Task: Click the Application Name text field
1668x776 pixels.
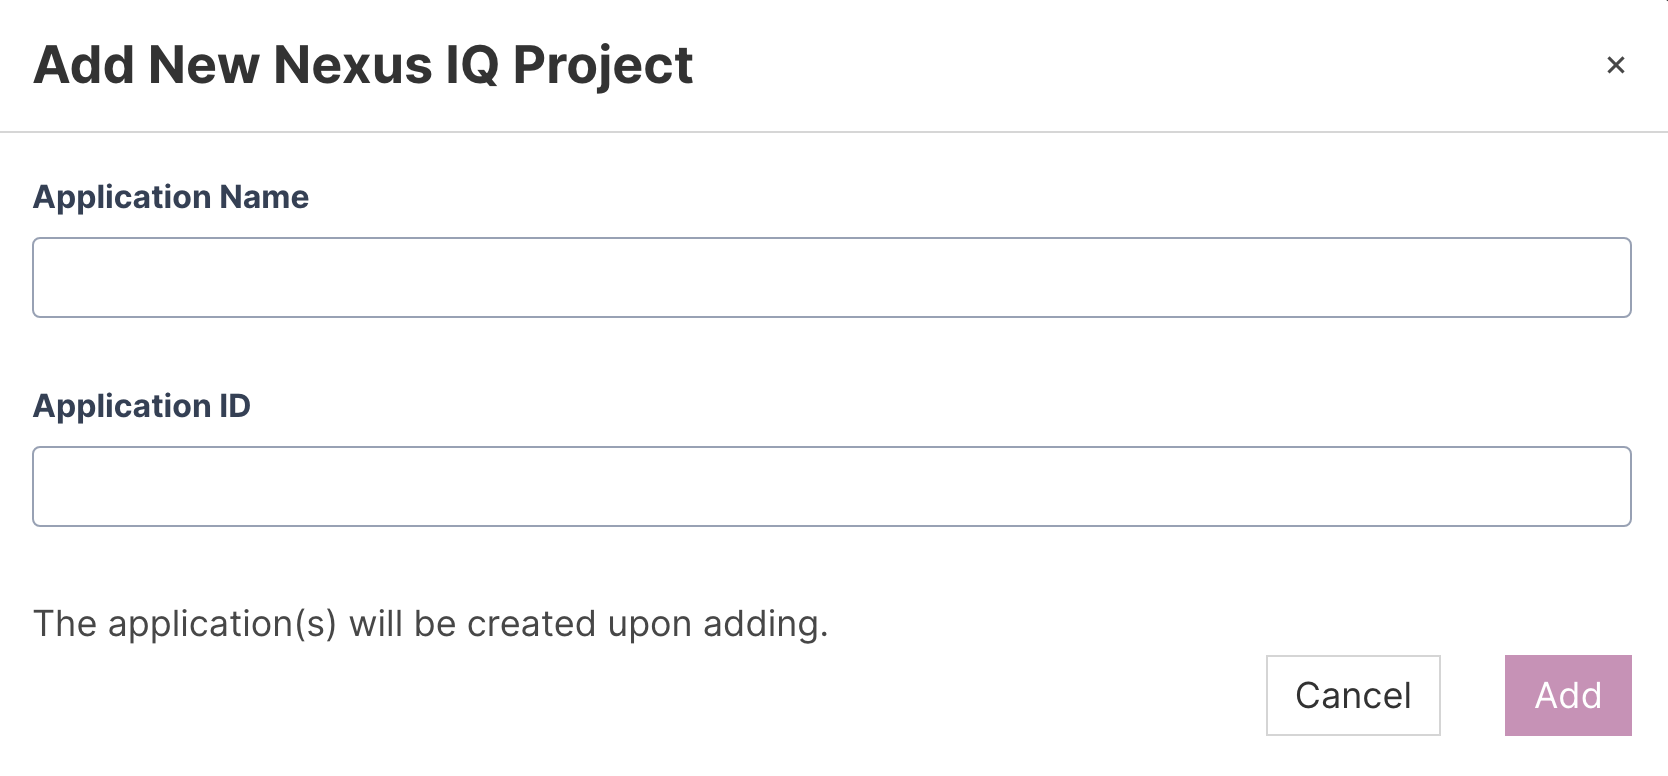Action: point(831,277)
